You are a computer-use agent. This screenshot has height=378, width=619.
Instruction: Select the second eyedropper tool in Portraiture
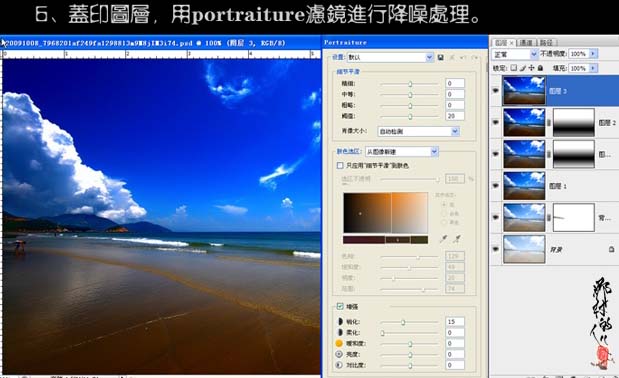[x=457, y=239]
